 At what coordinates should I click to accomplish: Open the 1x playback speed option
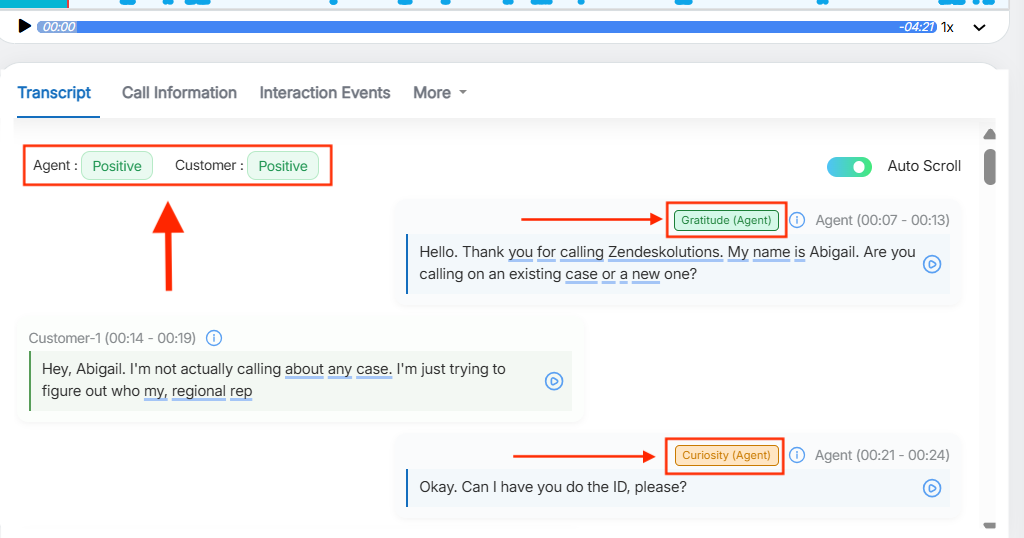(x=947, y=27)
